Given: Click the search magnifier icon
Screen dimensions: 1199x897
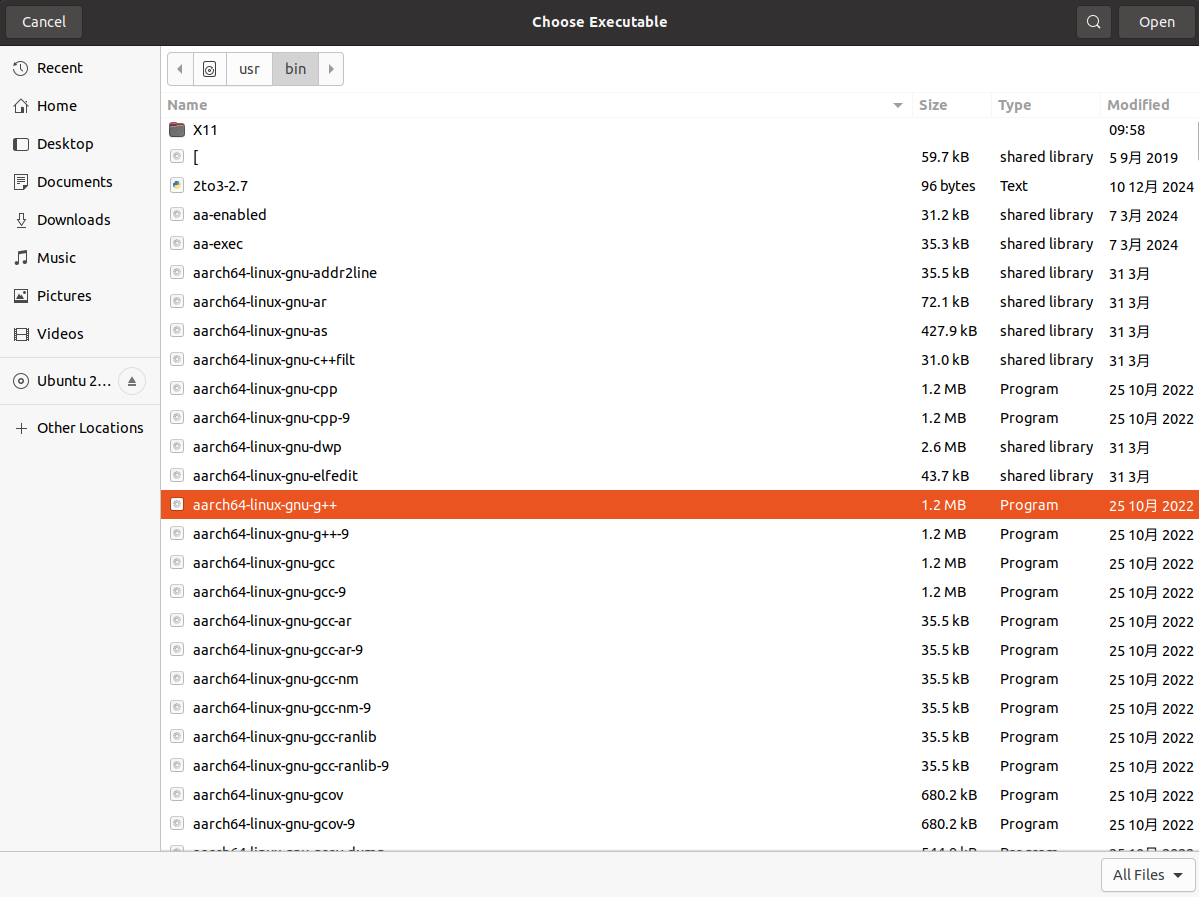Looking at the screenshot, I should pos(1093,22).
